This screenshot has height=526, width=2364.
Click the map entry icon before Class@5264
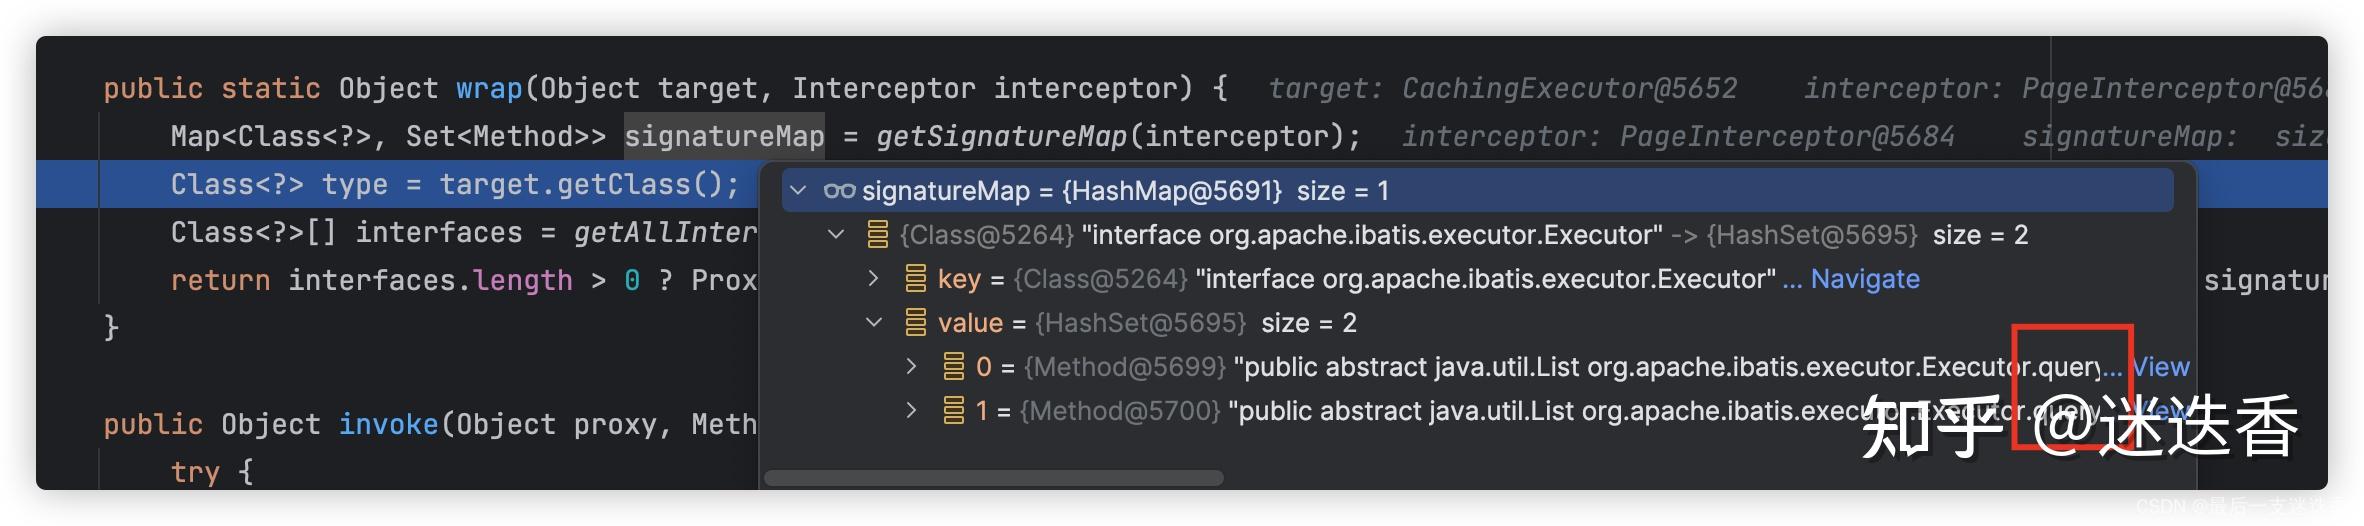tap(878, 234)
